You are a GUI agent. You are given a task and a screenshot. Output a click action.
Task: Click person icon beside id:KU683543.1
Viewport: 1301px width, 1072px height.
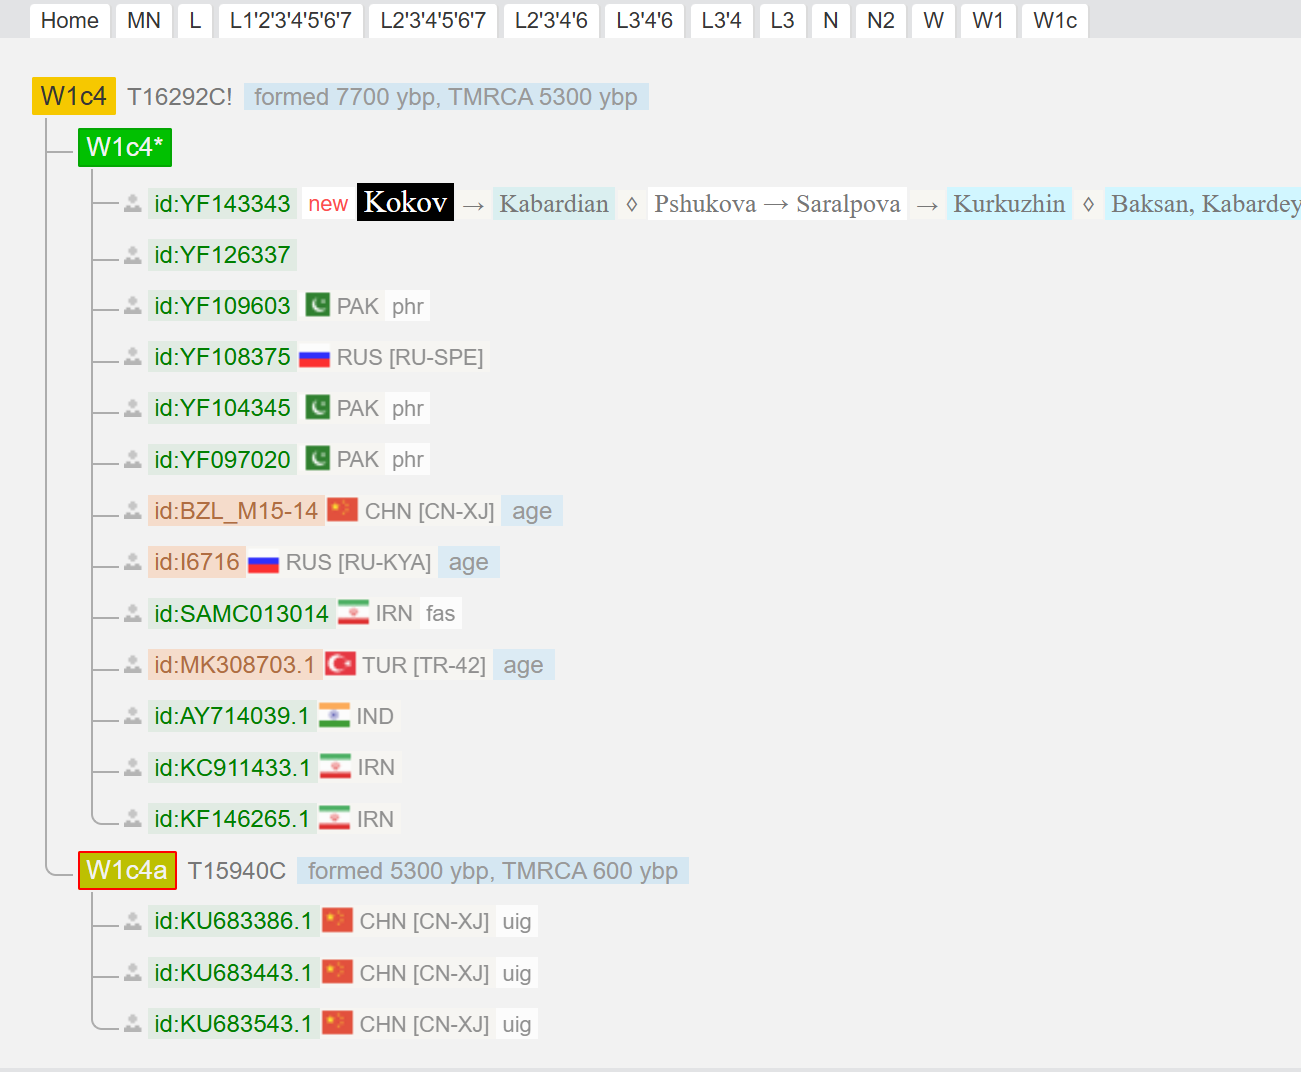133,1024
